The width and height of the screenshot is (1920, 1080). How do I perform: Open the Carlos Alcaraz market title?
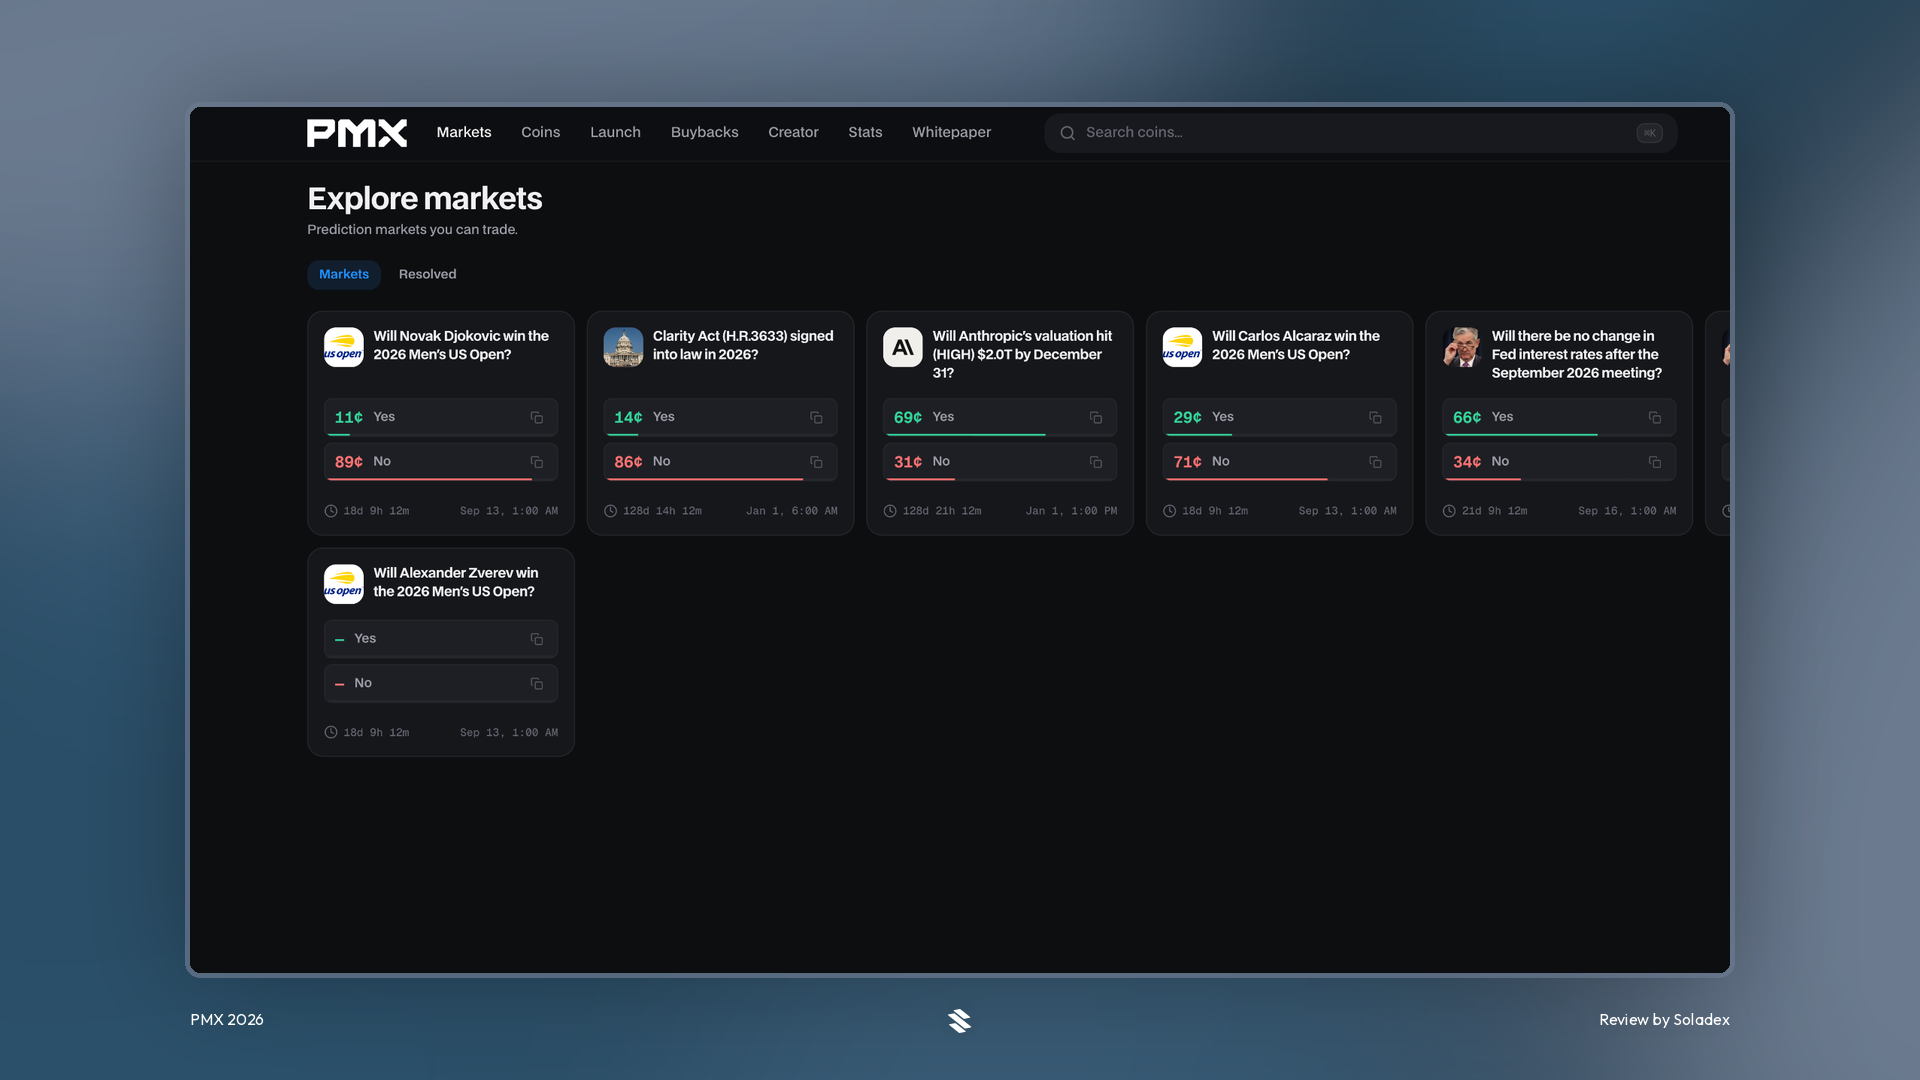point(1296,345)
